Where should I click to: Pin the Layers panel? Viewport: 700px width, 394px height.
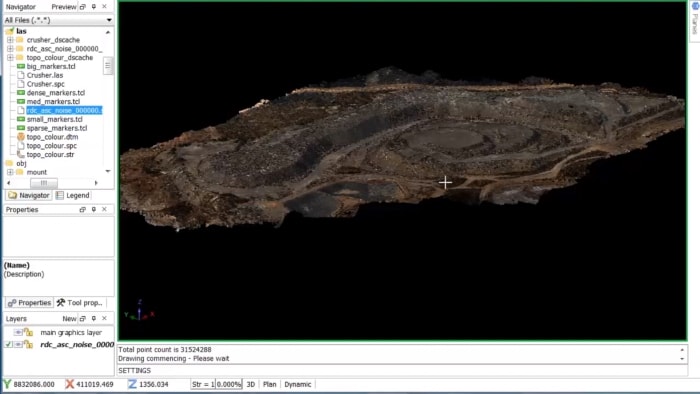93,319
